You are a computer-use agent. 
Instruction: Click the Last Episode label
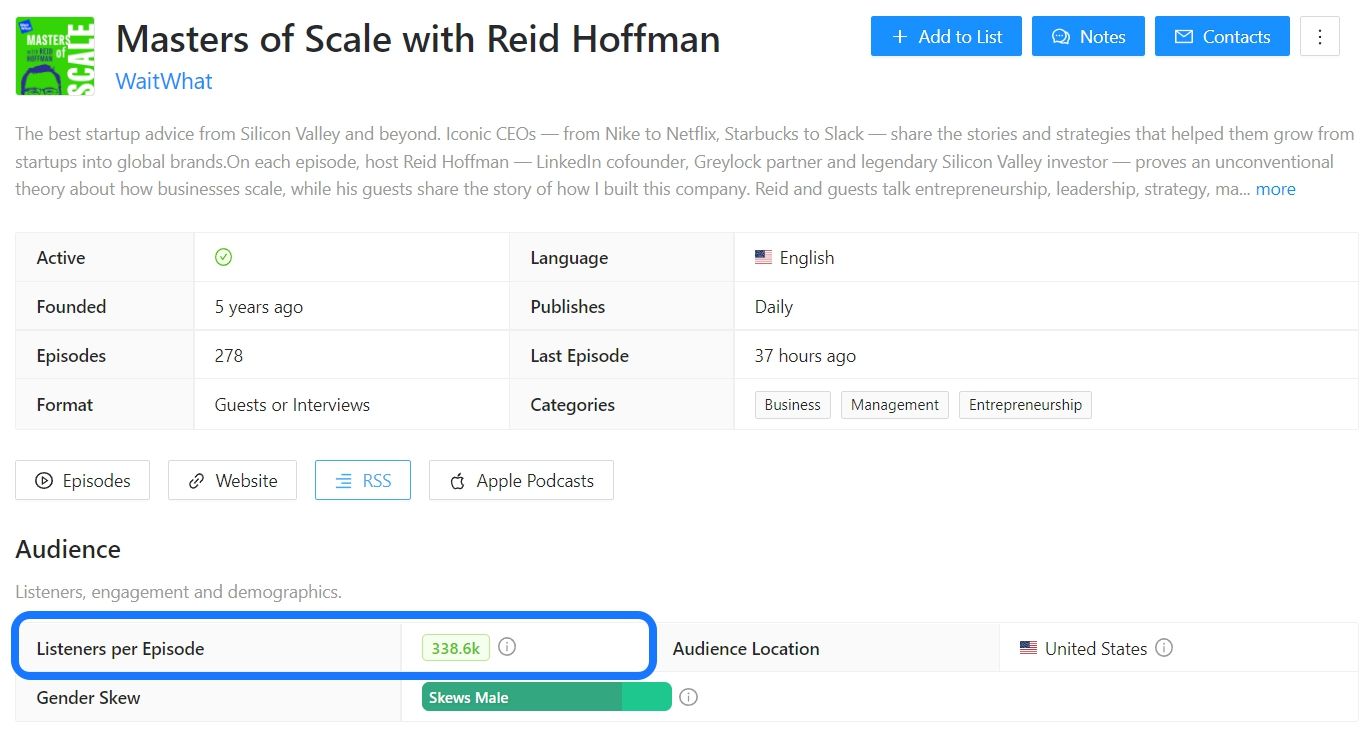pos(580,355)
